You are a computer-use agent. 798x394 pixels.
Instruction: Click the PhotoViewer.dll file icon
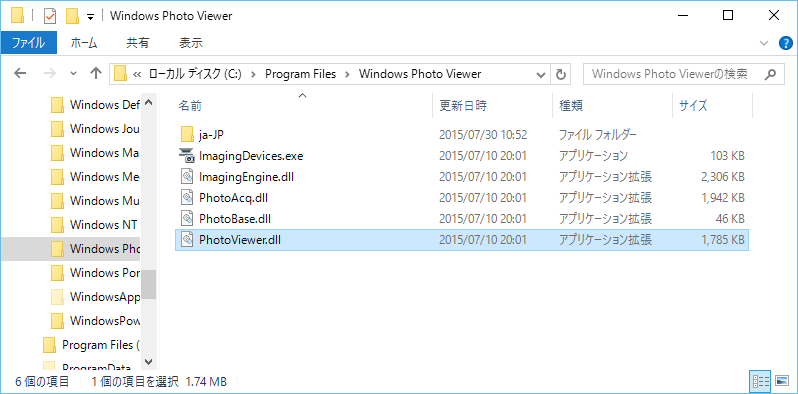click(187, 239)
